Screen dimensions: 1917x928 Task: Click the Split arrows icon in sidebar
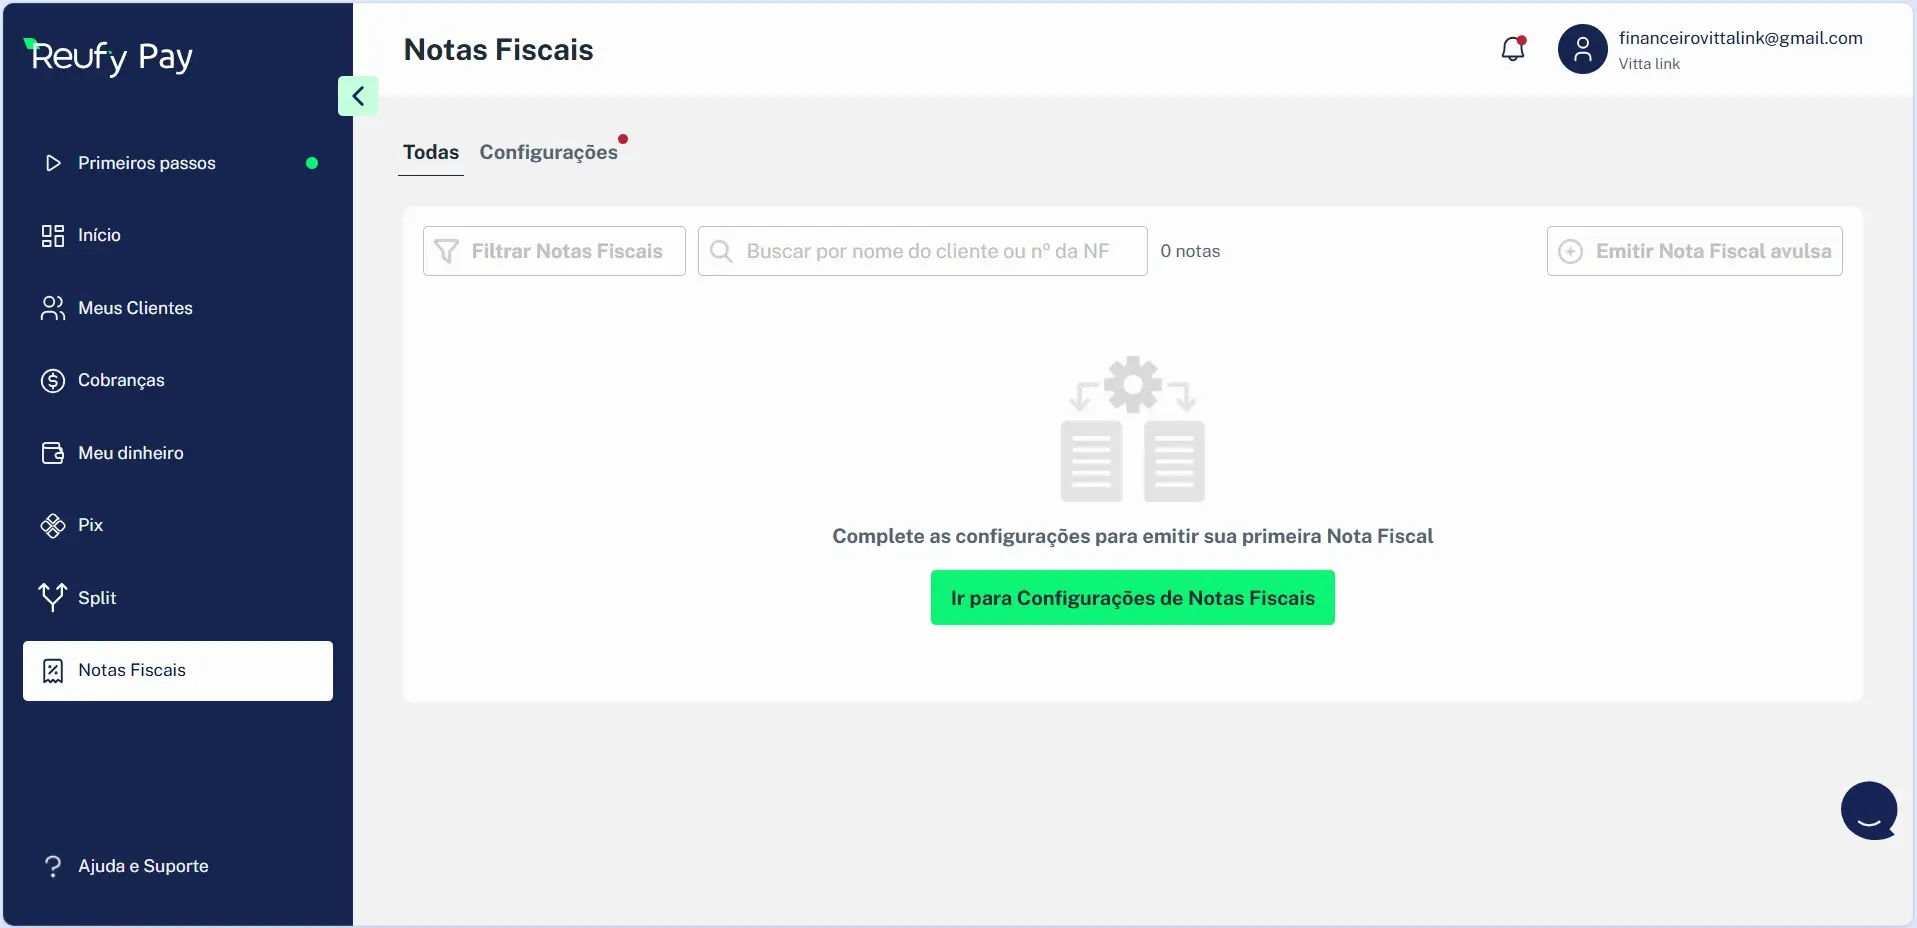tap(52, 597)
